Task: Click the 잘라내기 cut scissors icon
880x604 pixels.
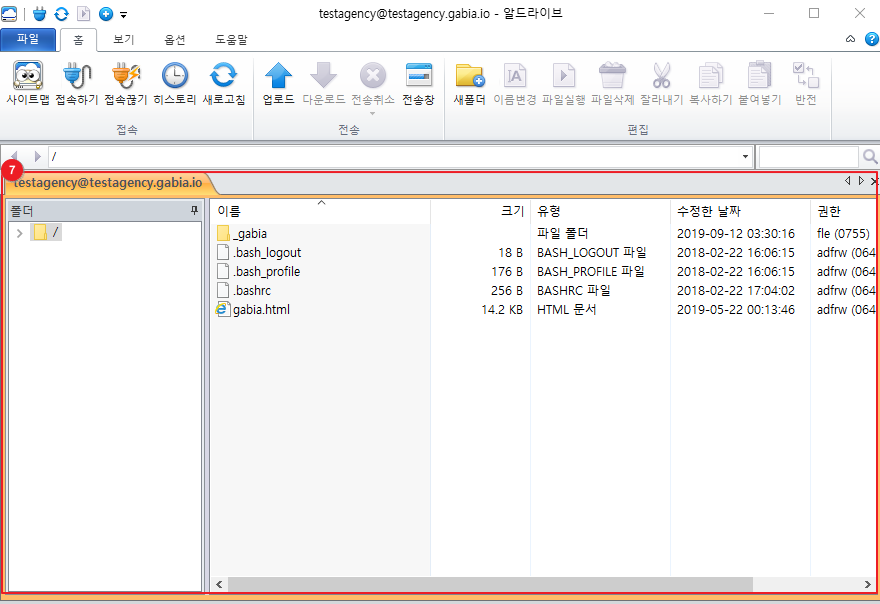Action: 661,83
